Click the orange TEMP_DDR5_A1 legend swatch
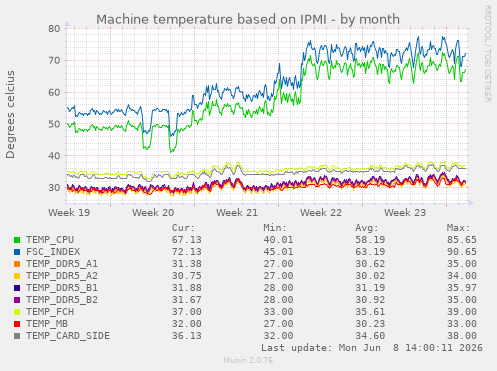 point(17,264)
